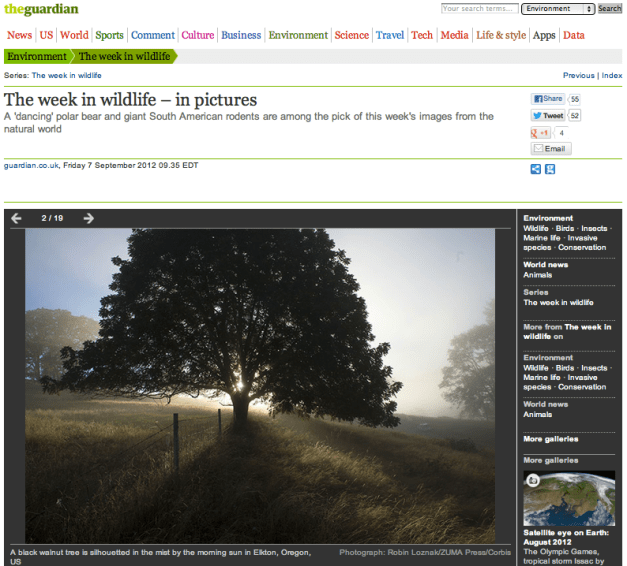Image resolution: width=627 pixels, height=566 pixels.
Task: Go to the Life & style section
Action: tap(501, 35)
